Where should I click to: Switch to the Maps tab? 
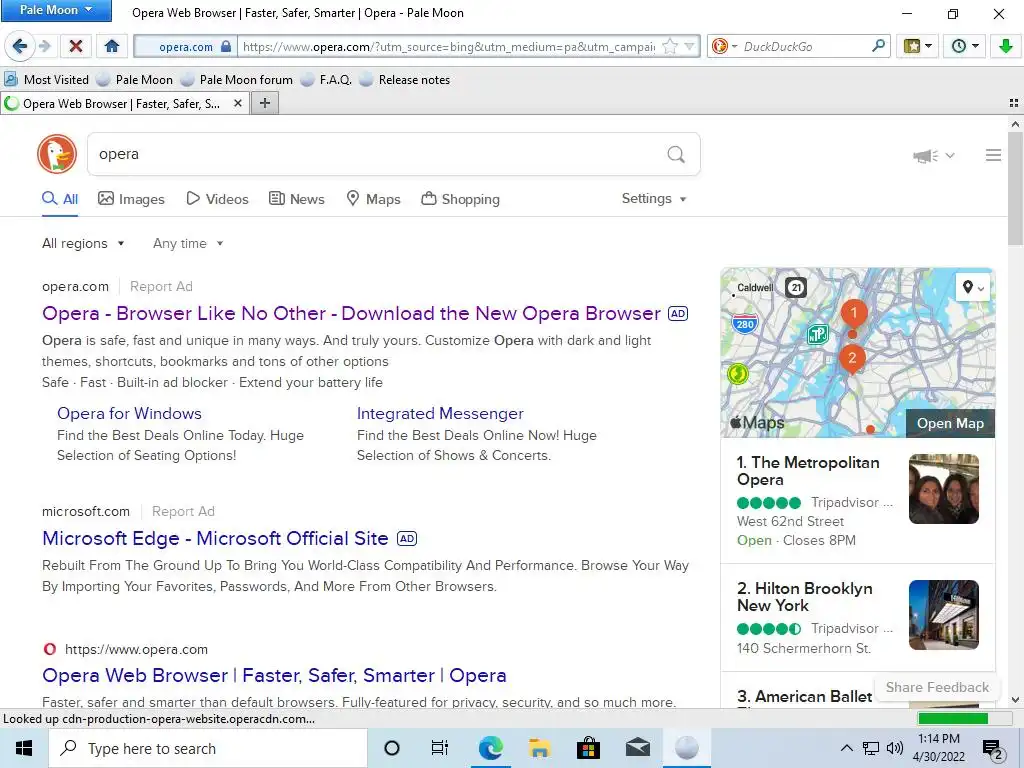point(373,199)
